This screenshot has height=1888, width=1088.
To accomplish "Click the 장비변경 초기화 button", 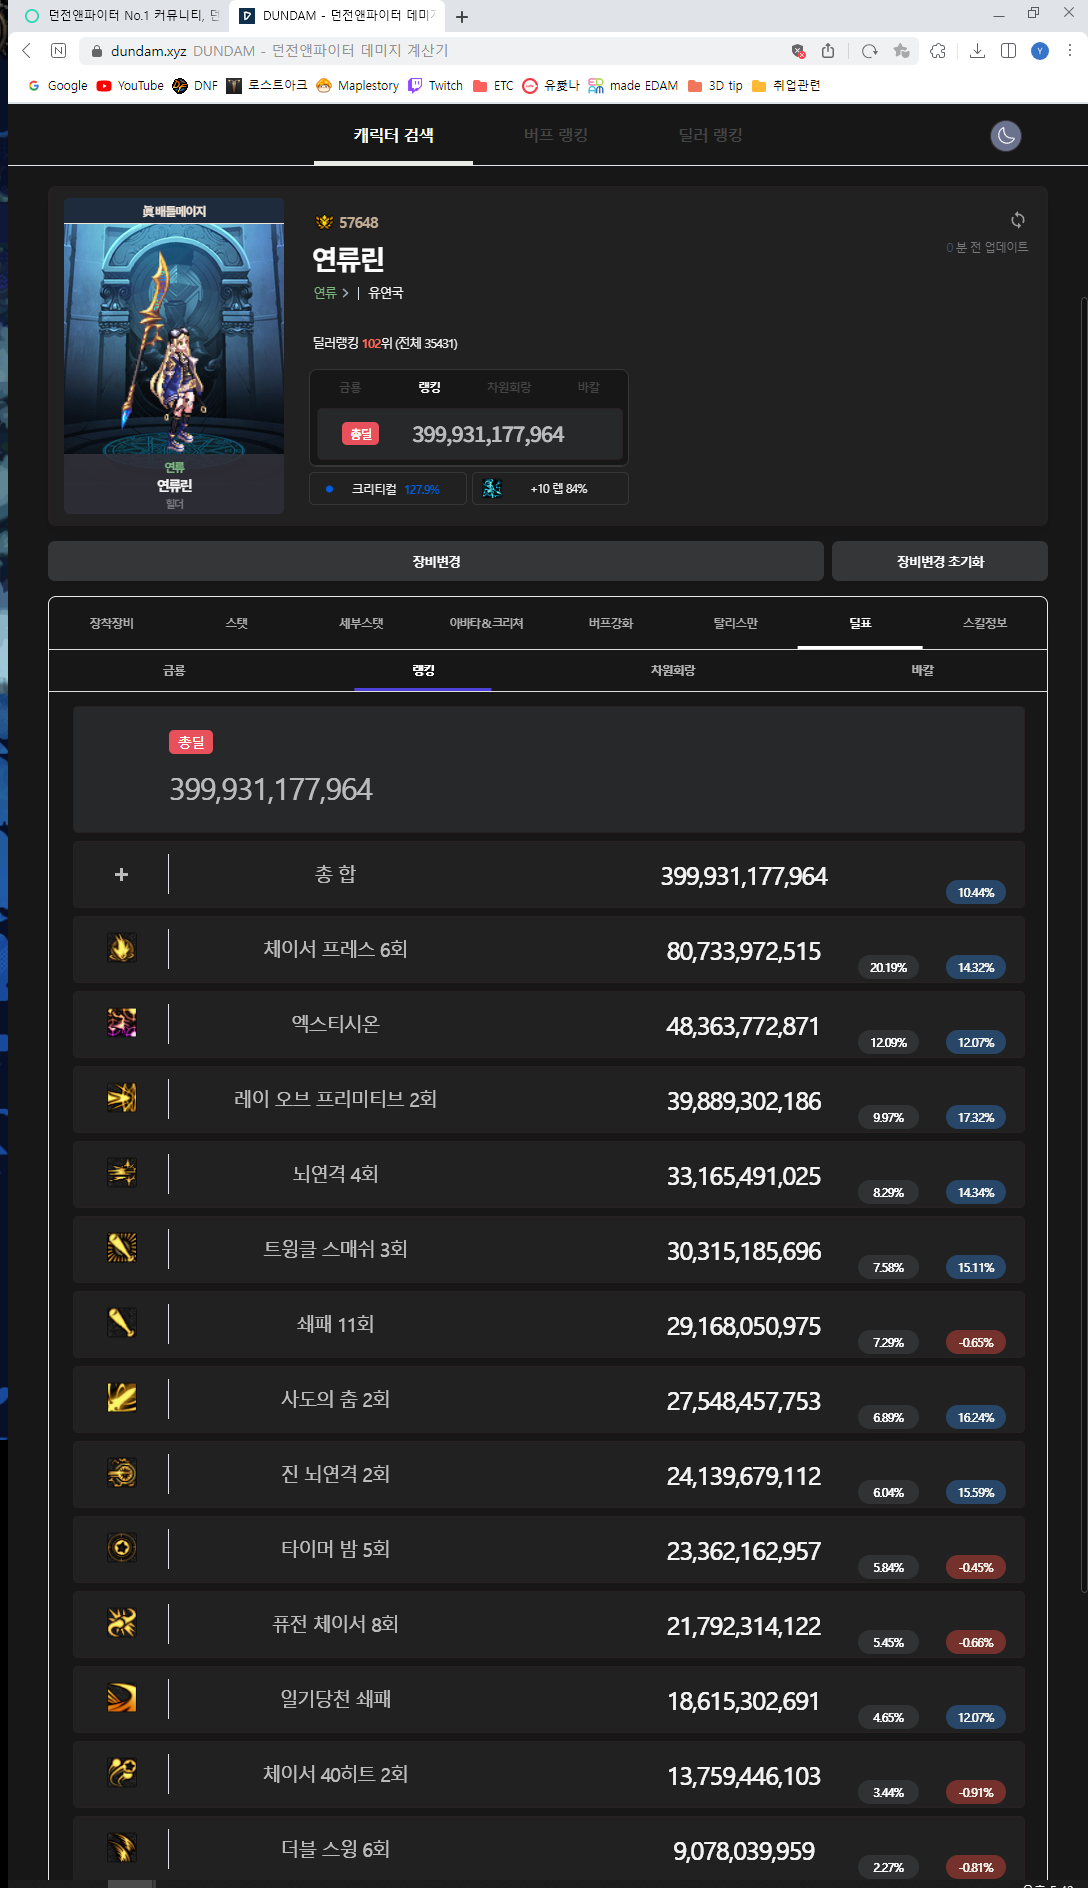I will [x=940, y=562].
